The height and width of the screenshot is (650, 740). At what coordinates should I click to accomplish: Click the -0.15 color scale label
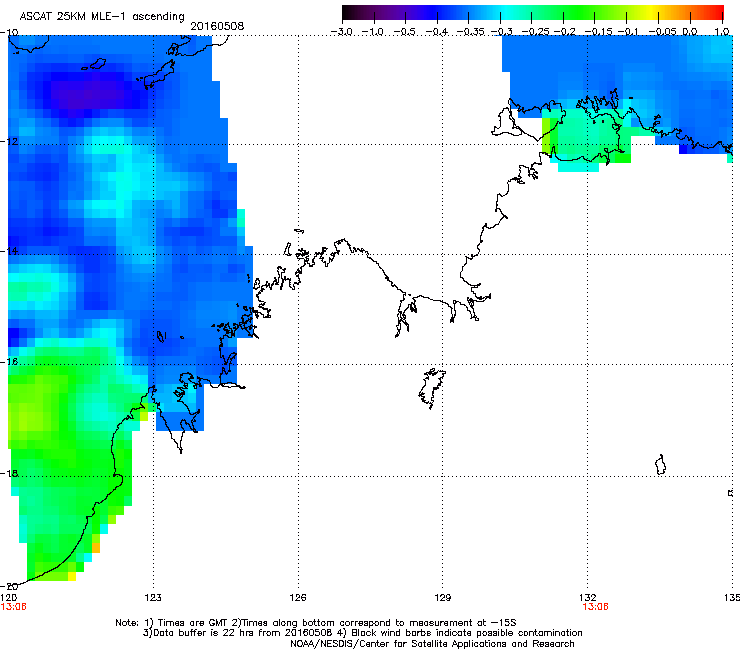coord(598,32)
